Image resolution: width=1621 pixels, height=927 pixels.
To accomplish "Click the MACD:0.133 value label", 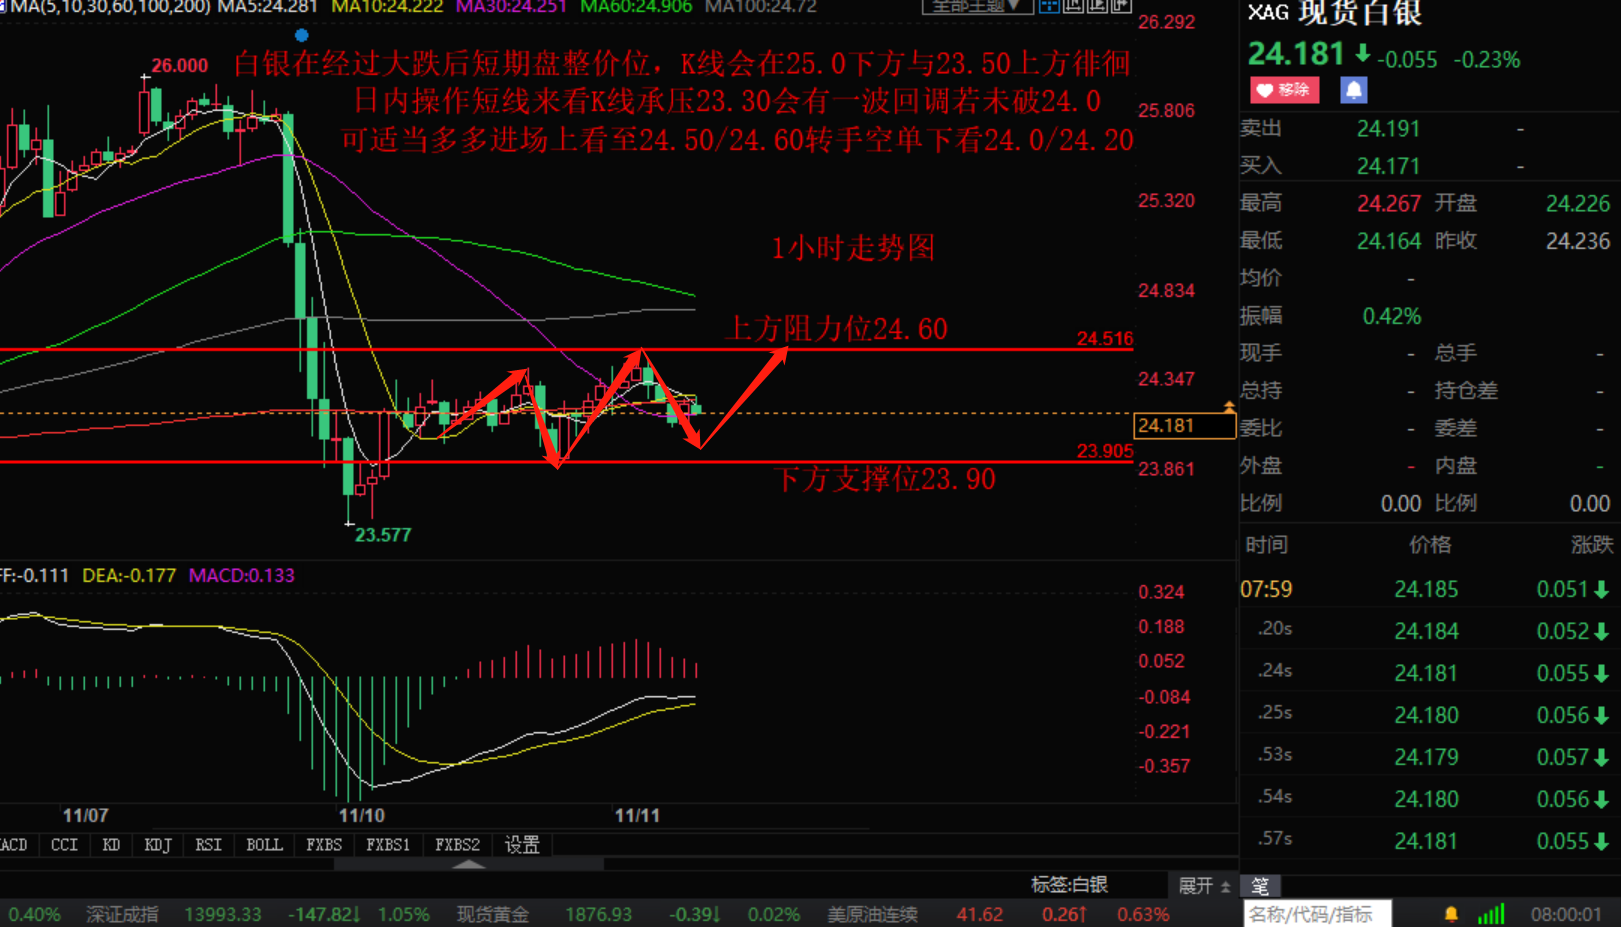I will [242, 576].
